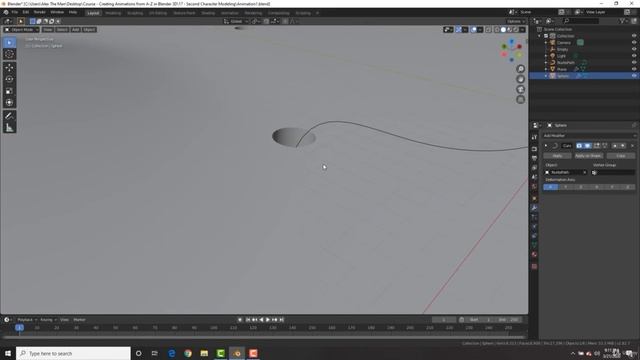This screenshot has height=360, width=640.
Task: Open the Tool properties tab
Action: [534, 138]
